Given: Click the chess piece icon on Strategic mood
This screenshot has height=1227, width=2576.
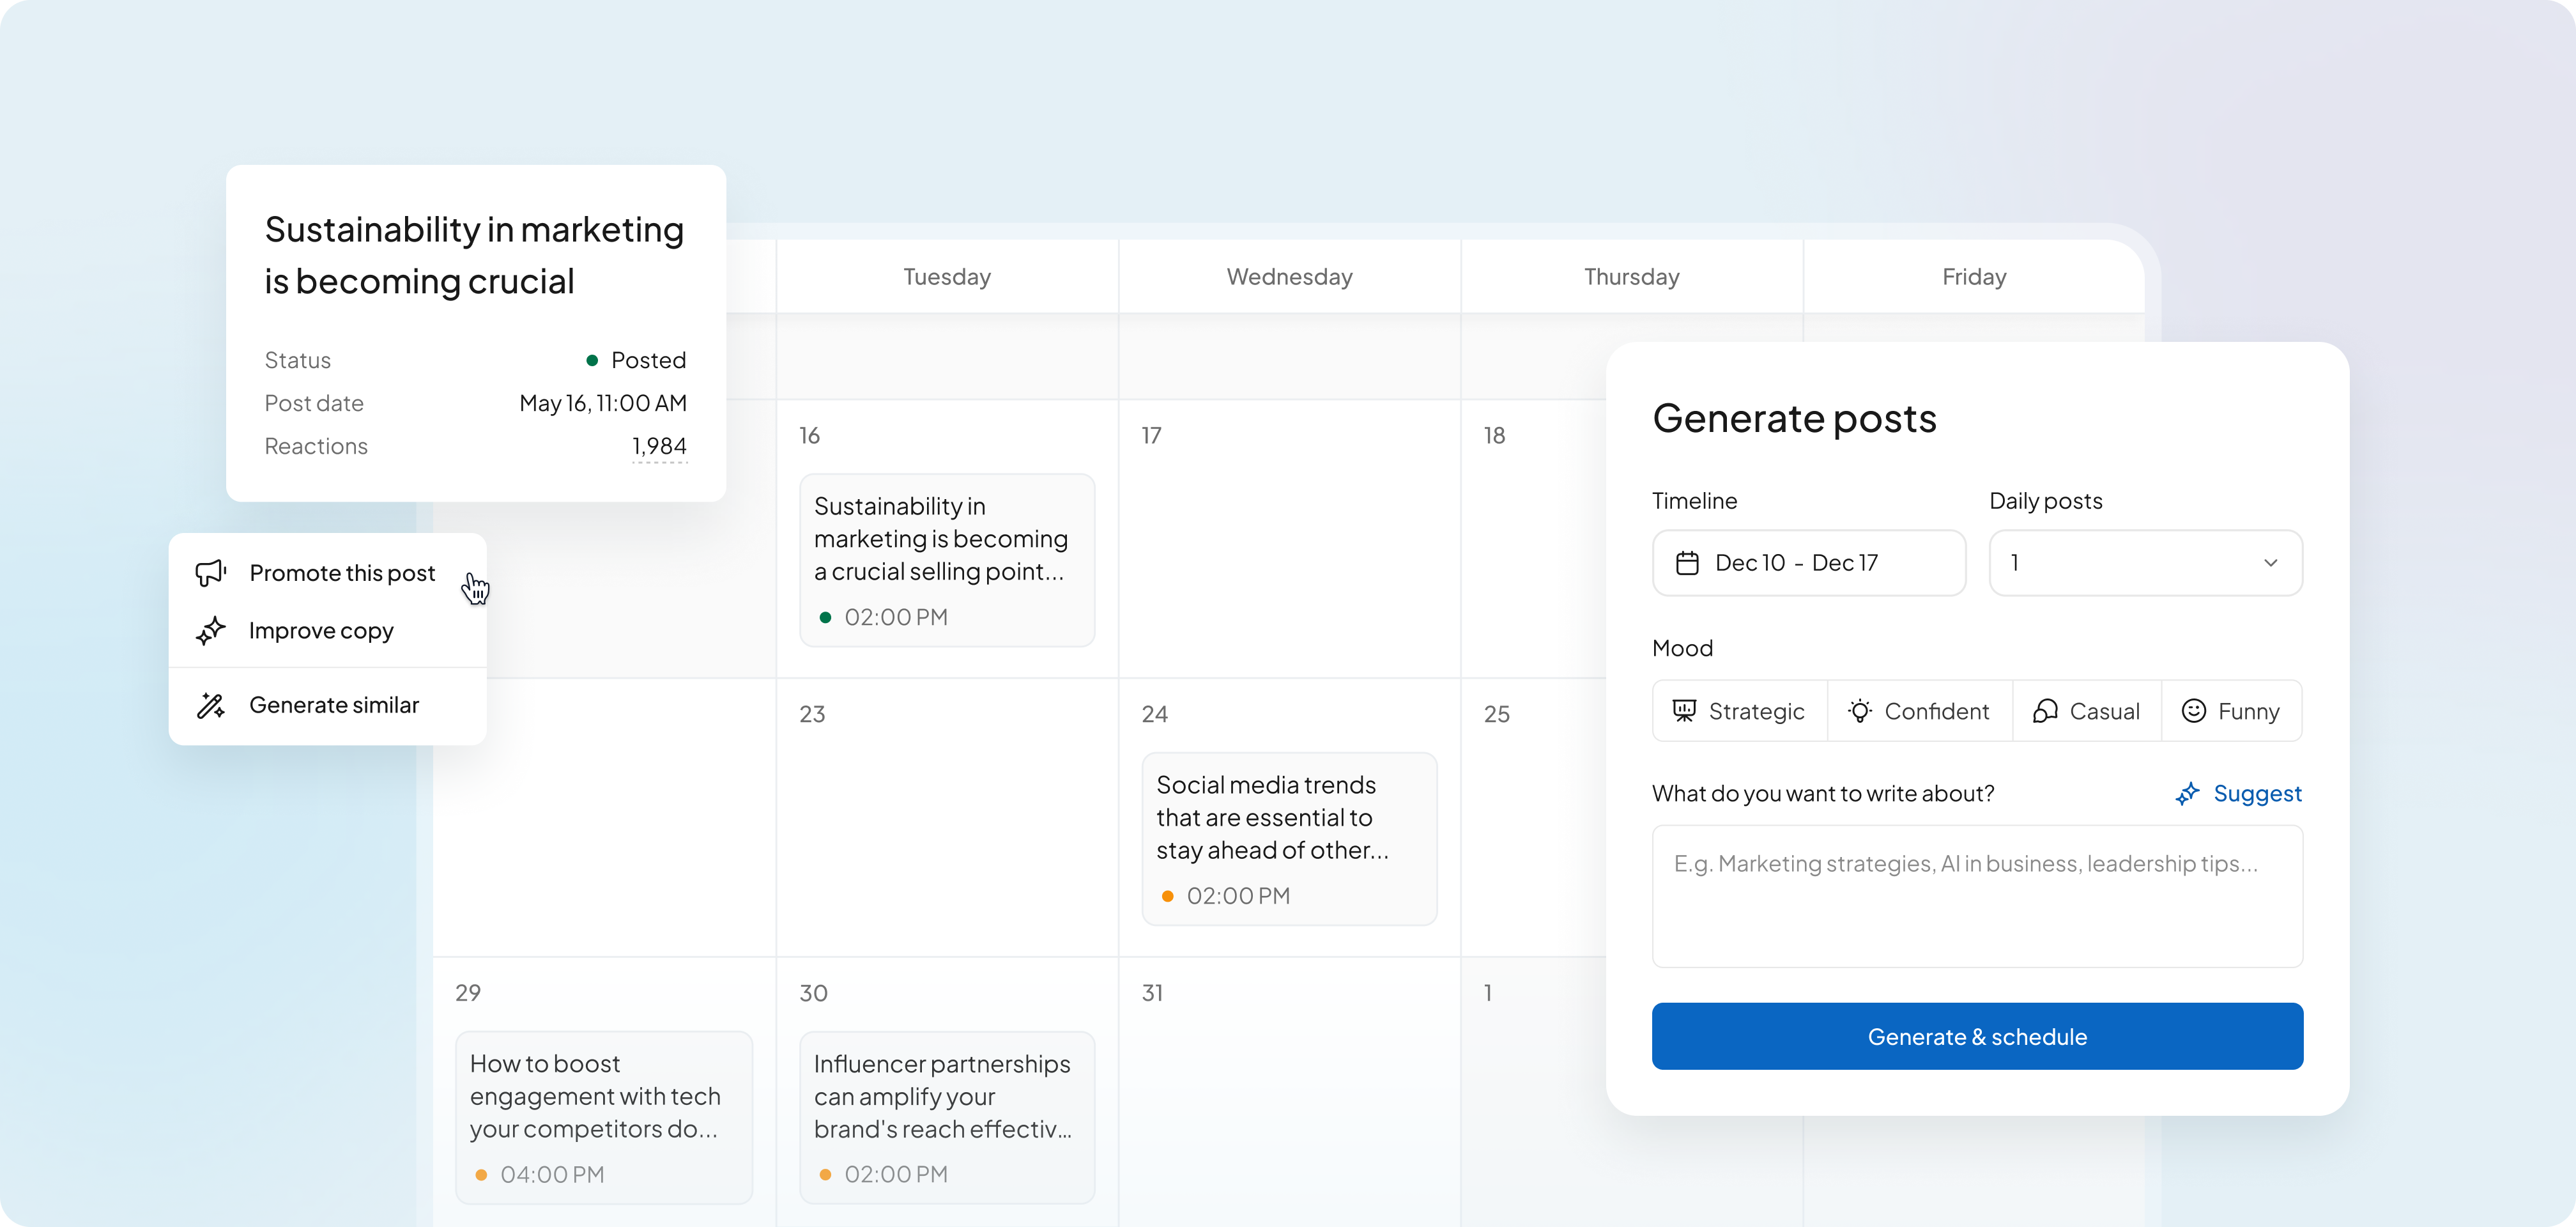Looking at the screenshot, I should (1685, 710).
